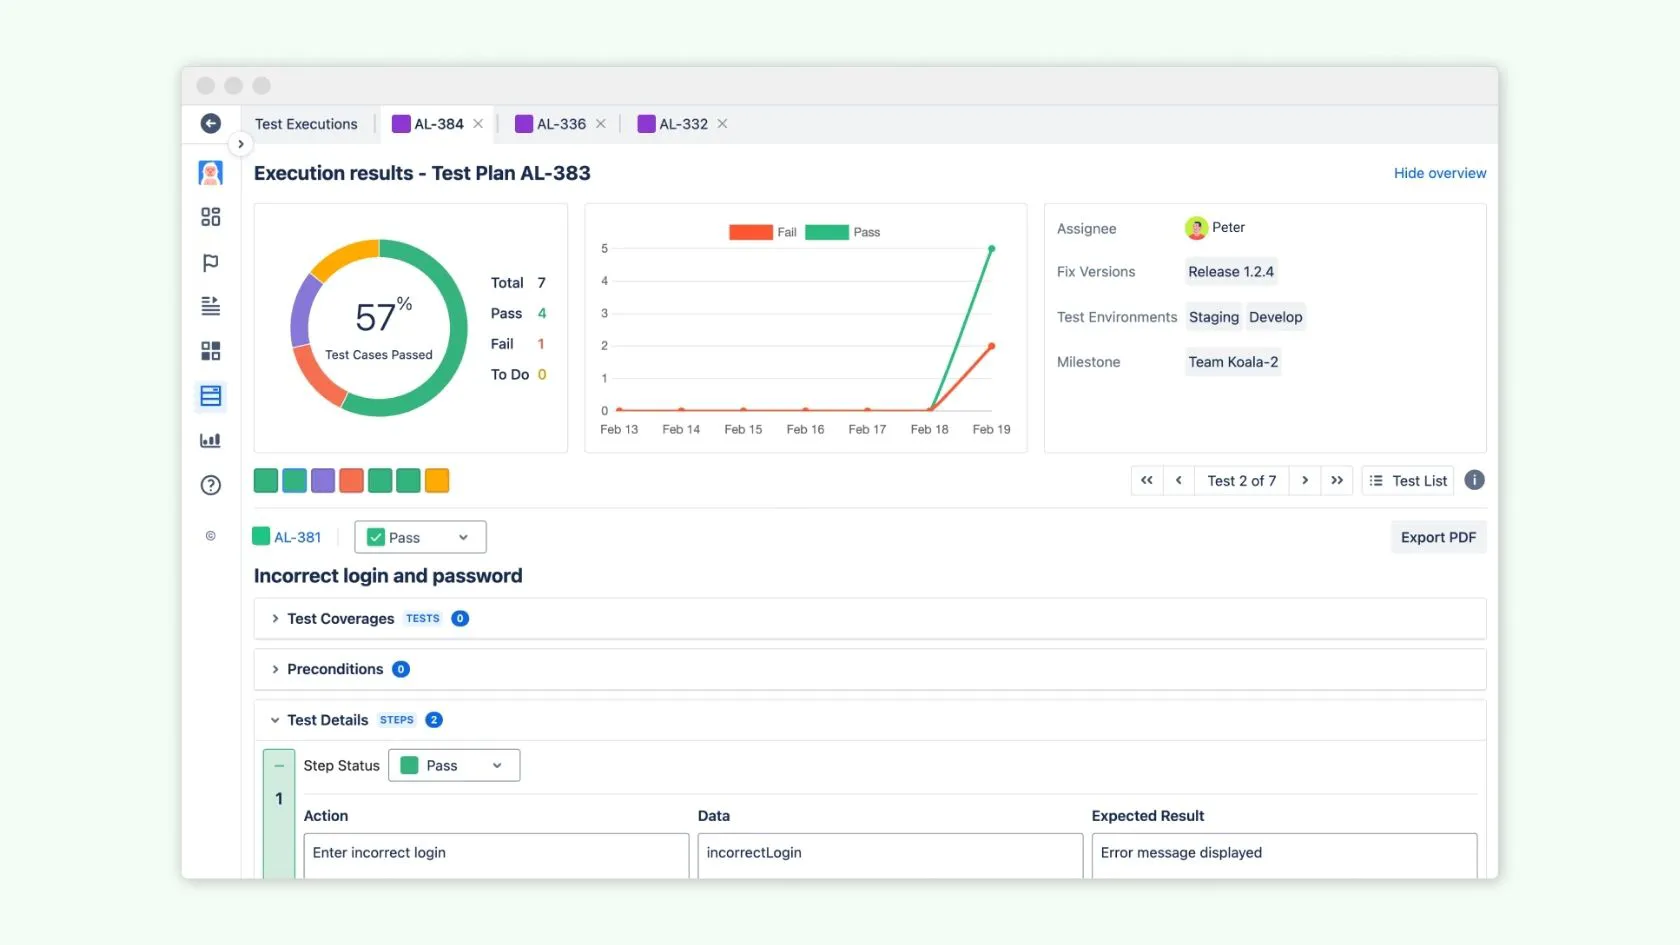Open the Step Status dropdown
1680x945 pixels.
(x=454, y=765)
